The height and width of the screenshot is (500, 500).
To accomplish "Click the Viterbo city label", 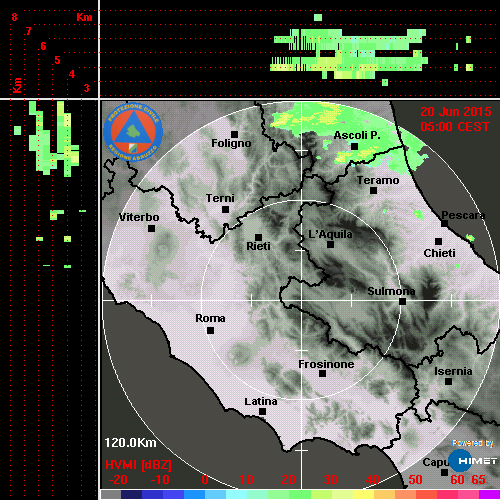I will pyautogui.click(x=139, y=217).
